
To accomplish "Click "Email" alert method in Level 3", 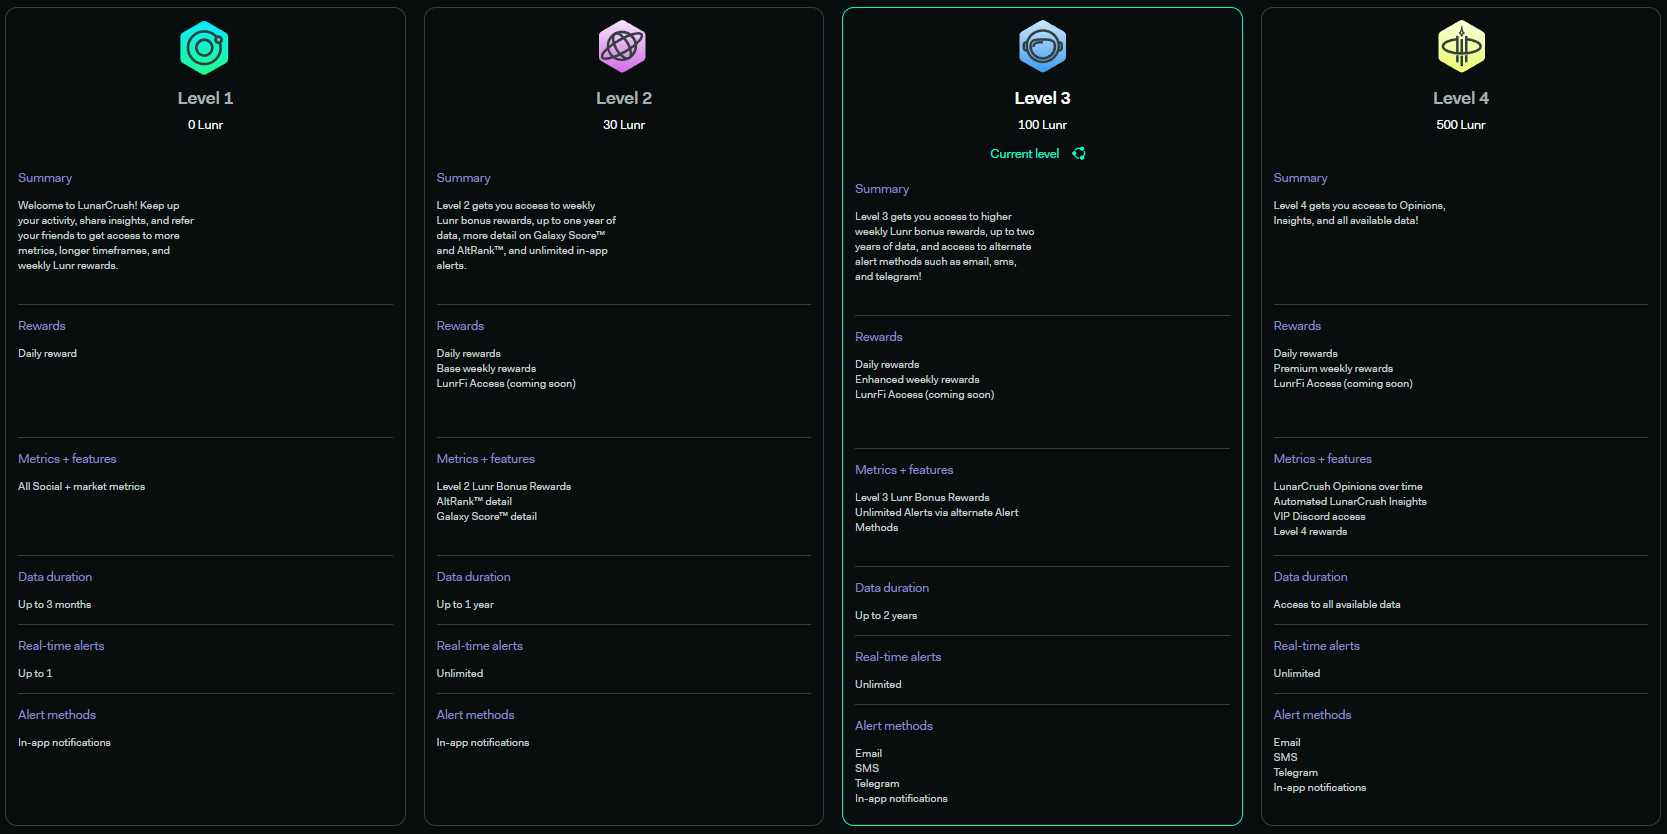I will pyautogui.click(x=868, y=754).
